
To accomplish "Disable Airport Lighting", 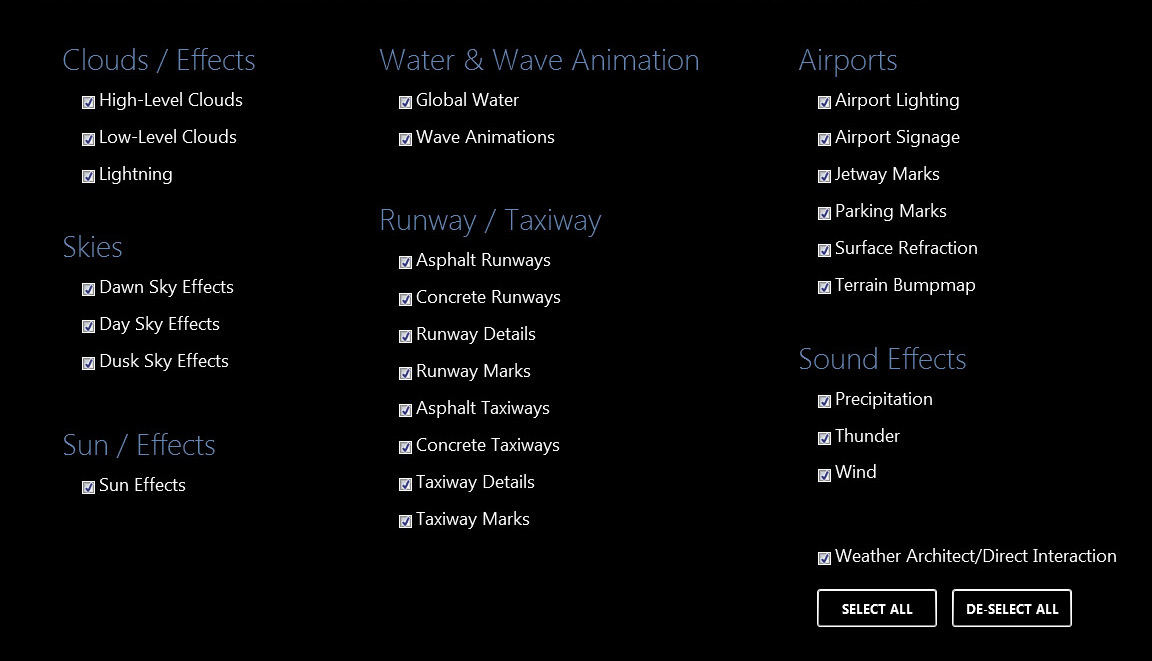I will (x=824, y=101).
